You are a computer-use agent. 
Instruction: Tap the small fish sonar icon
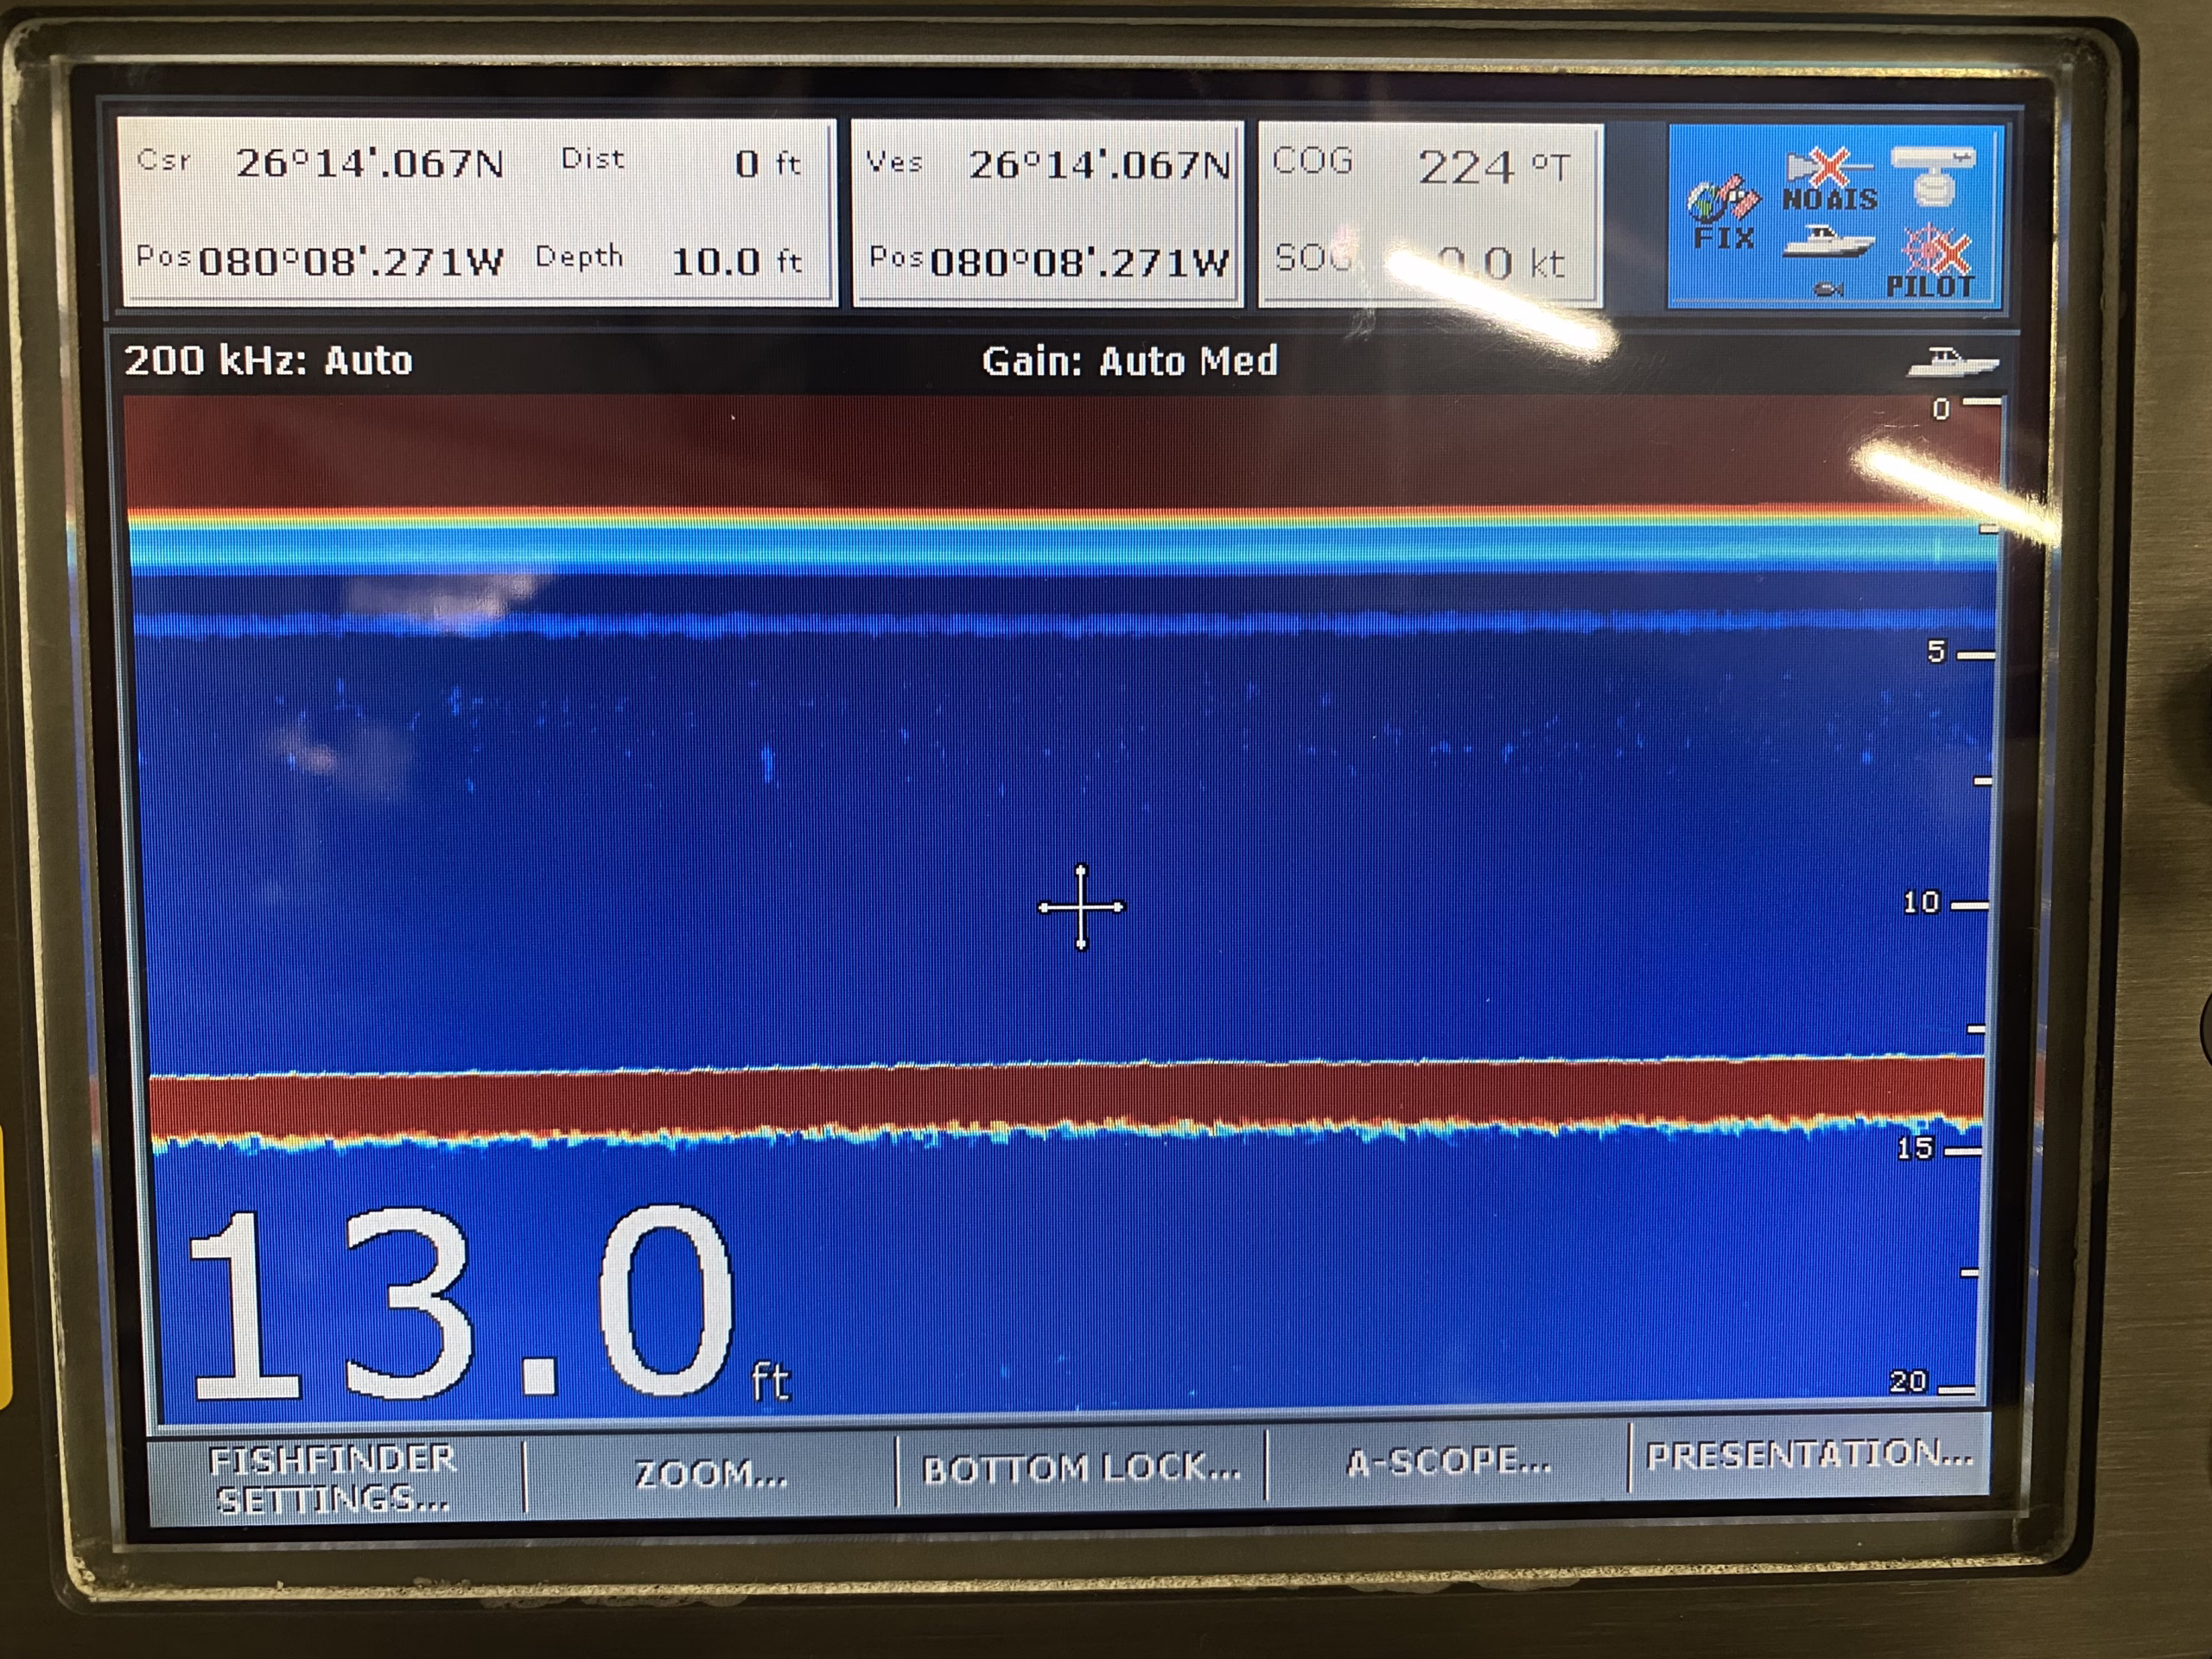click(1828, 289)
